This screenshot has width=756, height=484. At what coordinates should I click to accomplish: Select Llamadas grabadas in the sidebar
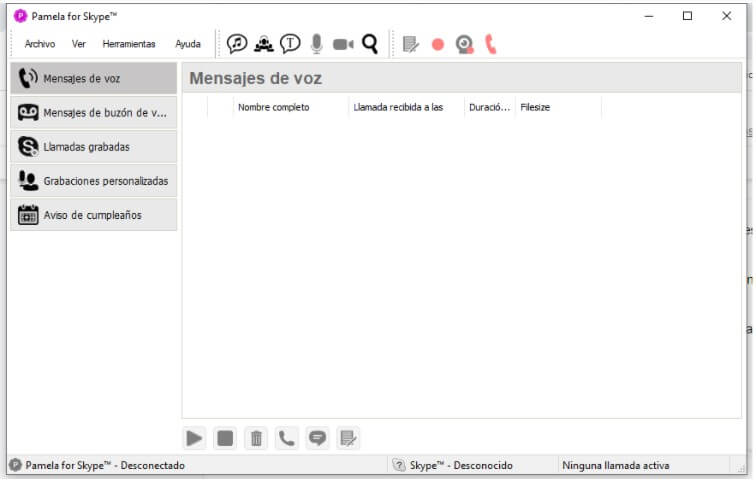94,147
